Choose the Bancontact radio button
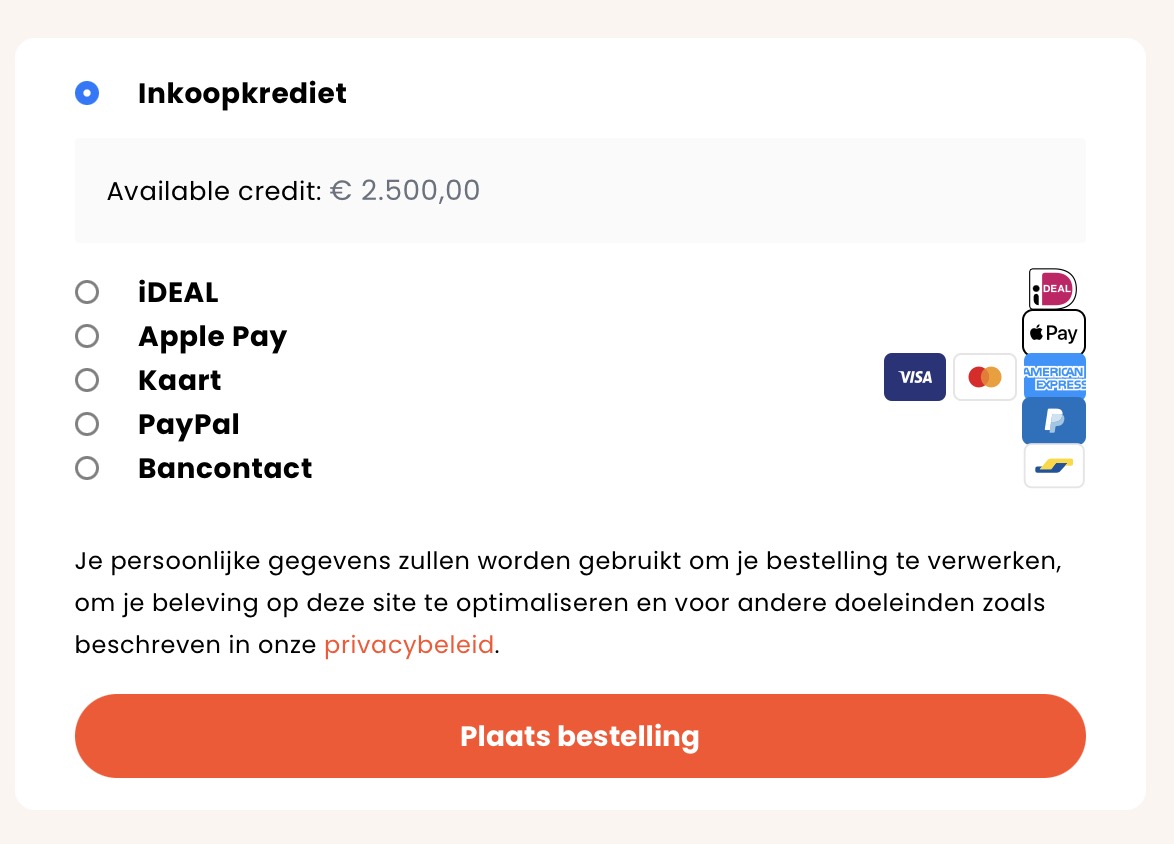This screenshot has width=1174, height=844. tap(87, 468)
